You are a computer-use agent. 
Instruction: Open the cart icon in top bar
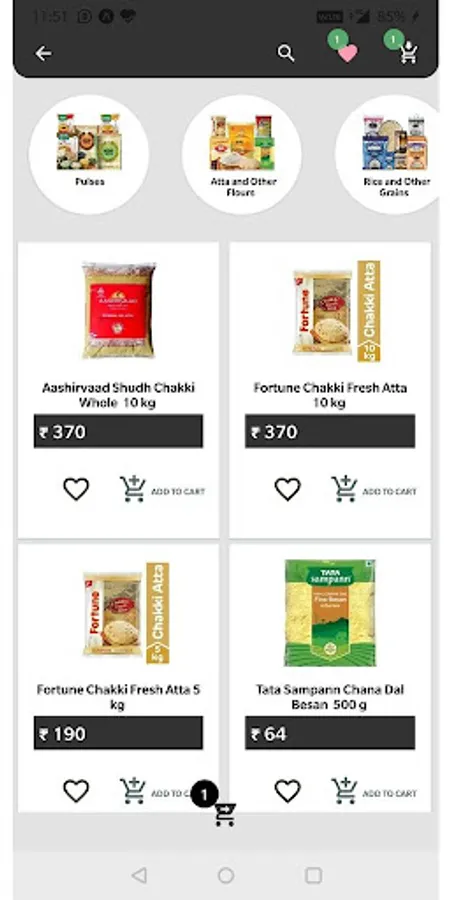coord(409,53)
